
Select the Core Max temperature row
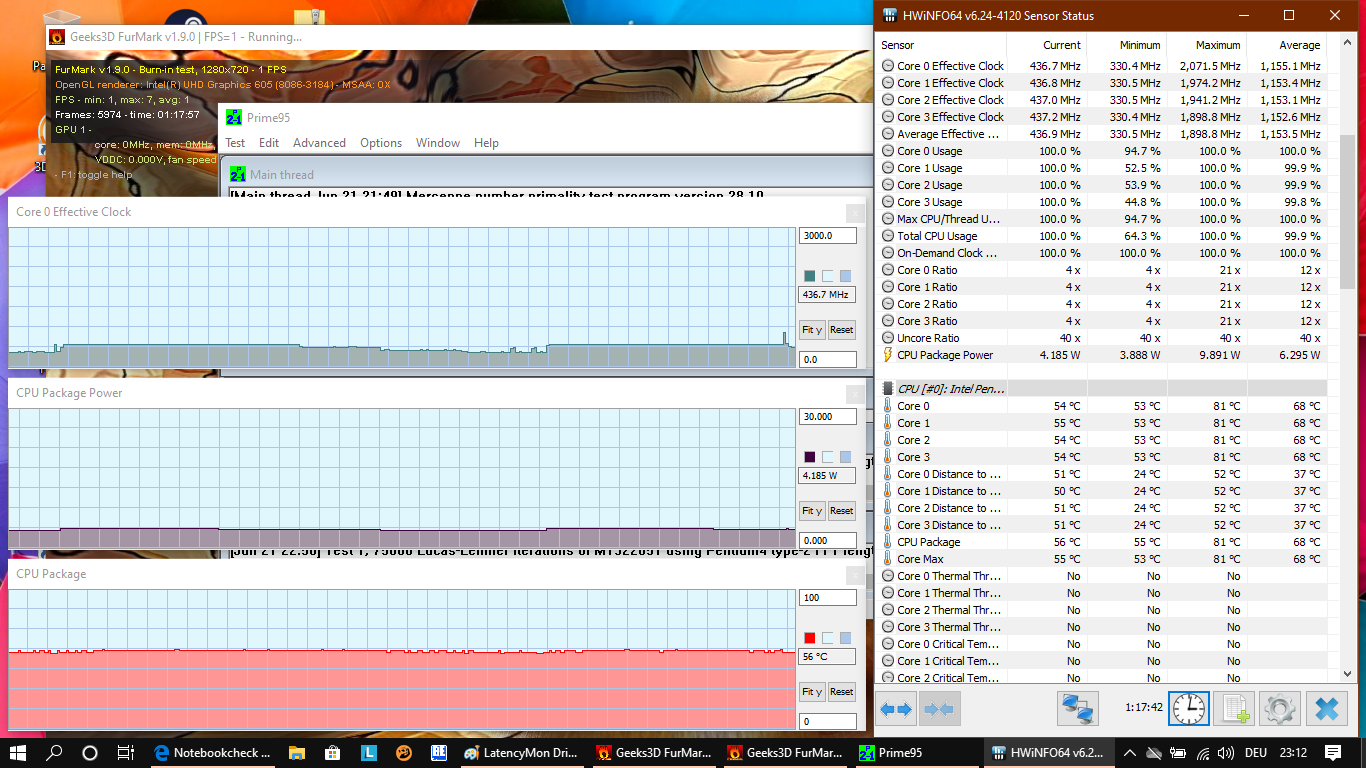pos(1101,559)
